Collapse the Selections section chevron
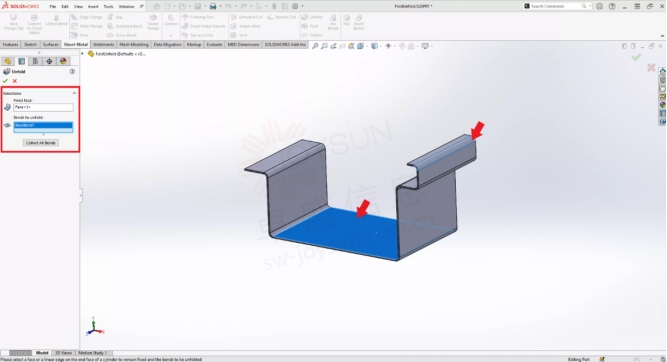 tap(74, 93)
